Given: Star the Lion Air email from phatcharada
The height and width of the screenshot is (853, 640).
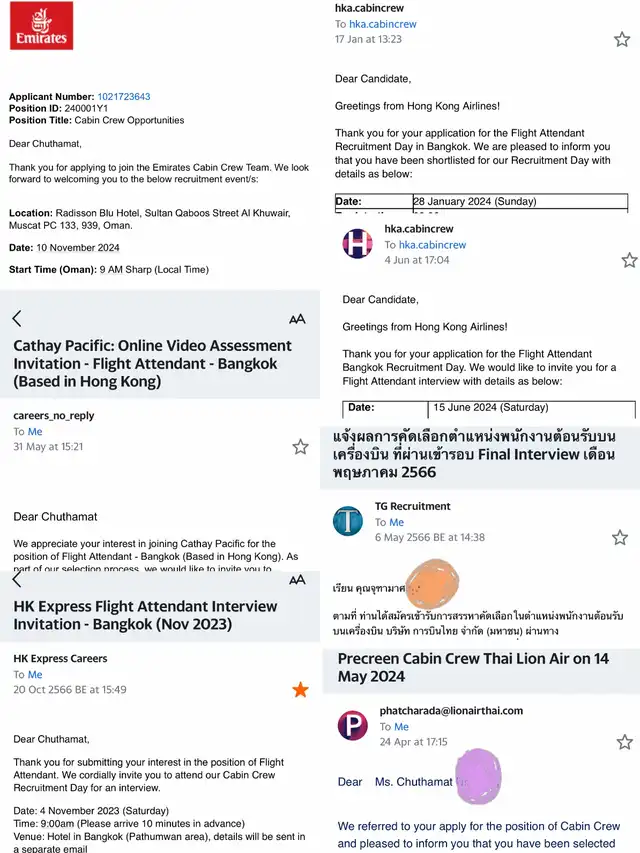Looking at the screenshot, I should click(624, 742).
